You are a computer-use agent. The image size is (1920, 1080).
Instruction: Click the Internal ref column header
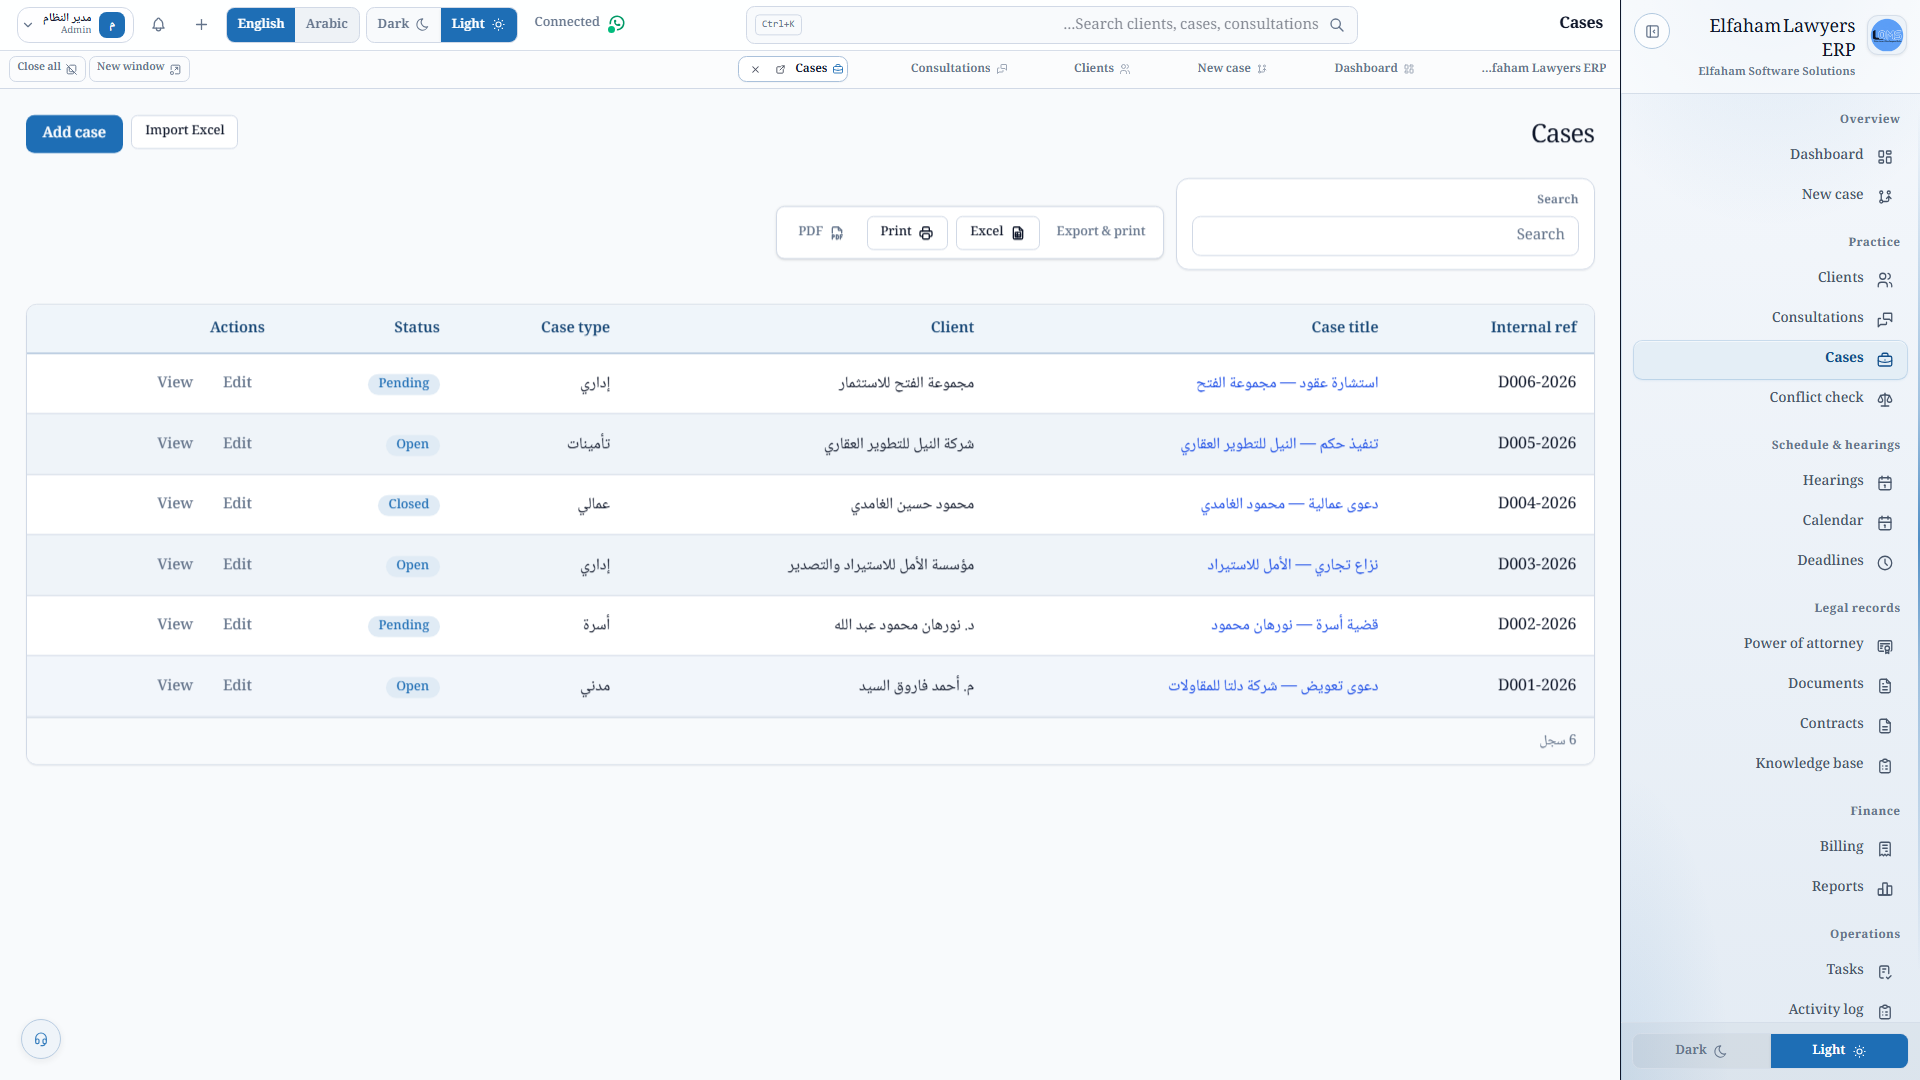coord(1533,328)
